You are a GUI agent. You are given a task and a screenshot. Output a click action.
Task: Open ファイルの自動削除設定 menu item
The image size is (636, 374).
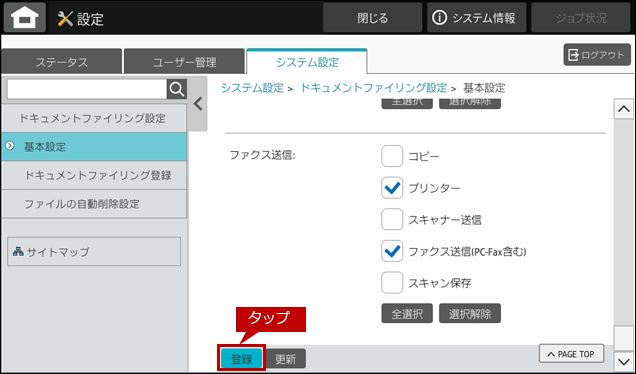pos(94,204)
